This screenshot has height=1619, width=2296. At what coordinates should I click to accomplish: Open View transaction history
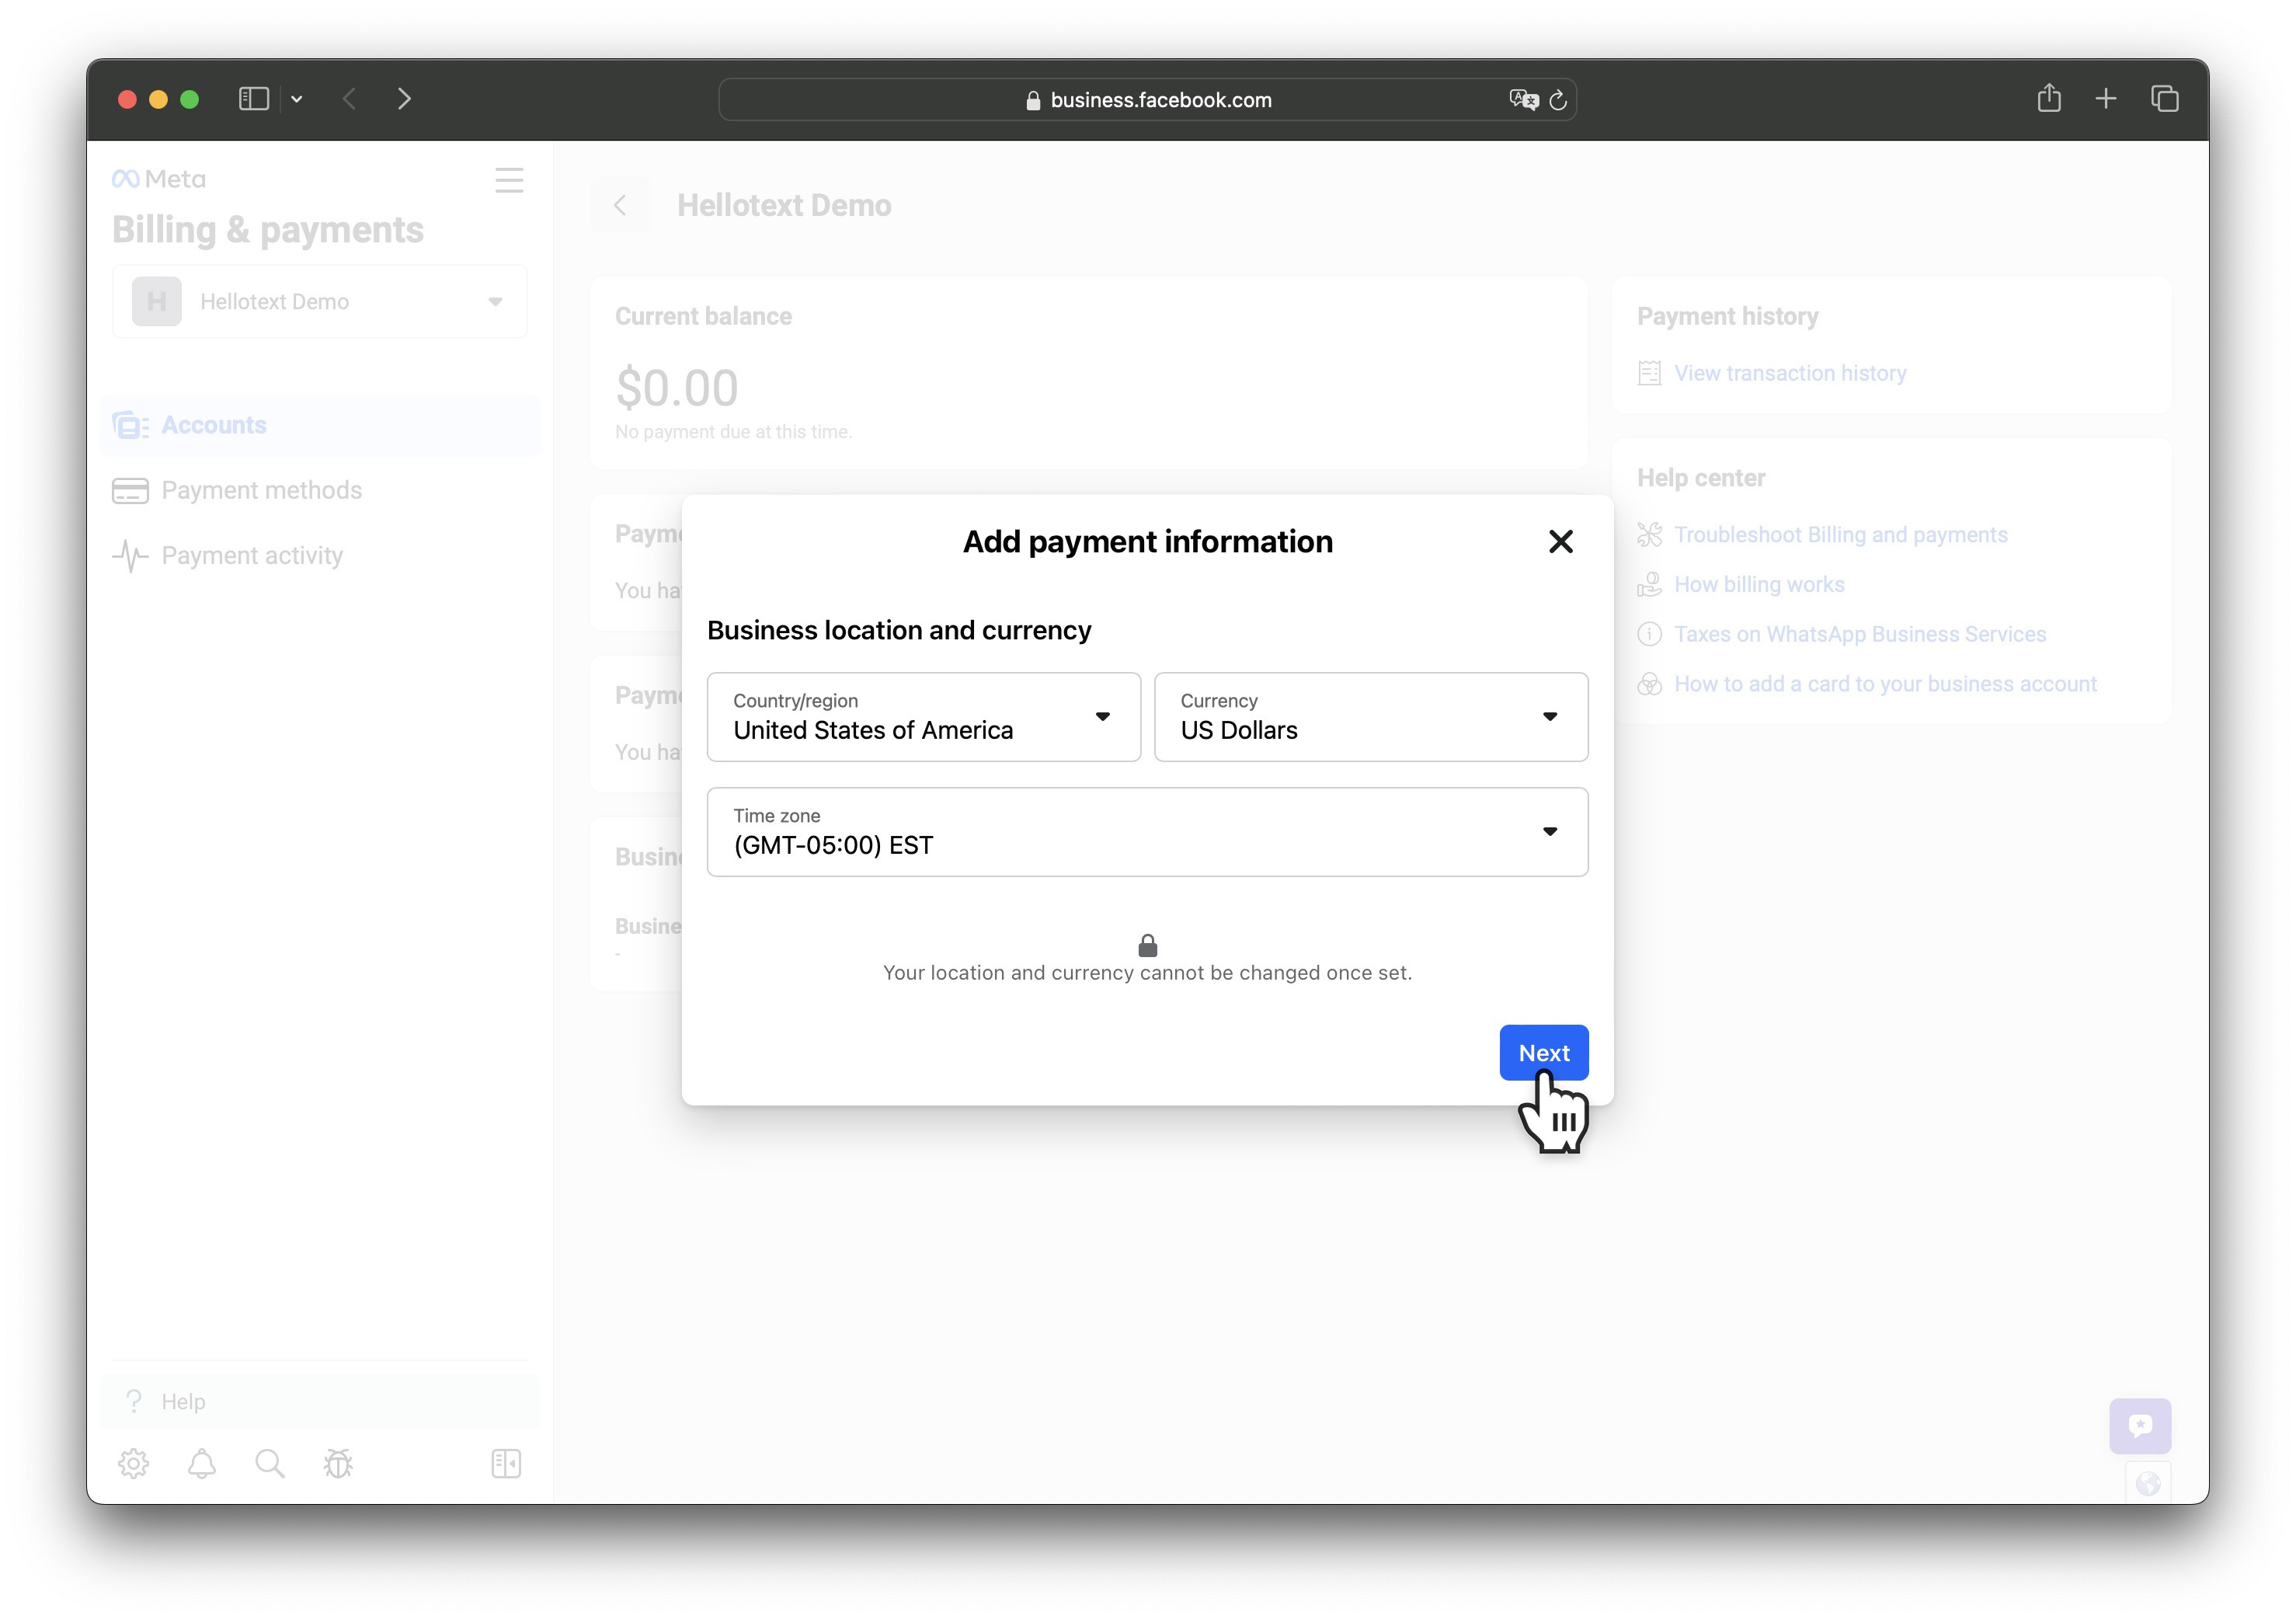(x=1790, y=373)
